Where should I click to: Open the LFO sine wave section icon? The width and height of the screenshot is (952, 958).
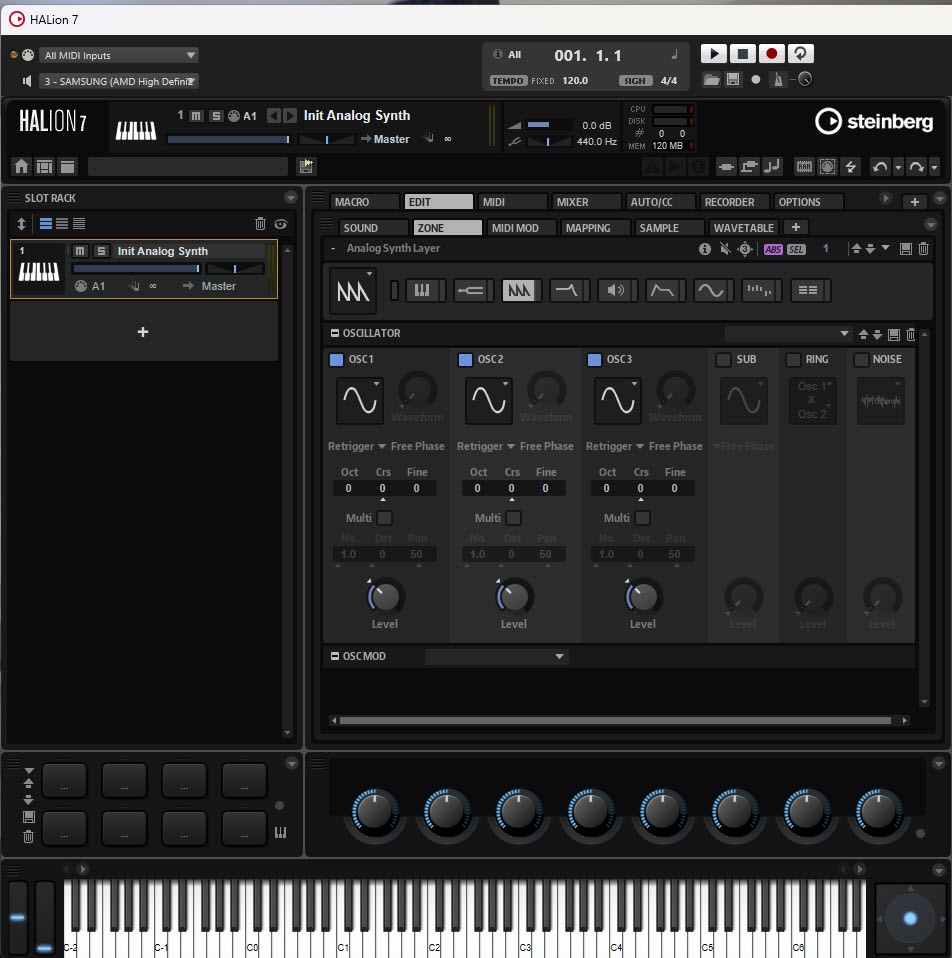710,290
